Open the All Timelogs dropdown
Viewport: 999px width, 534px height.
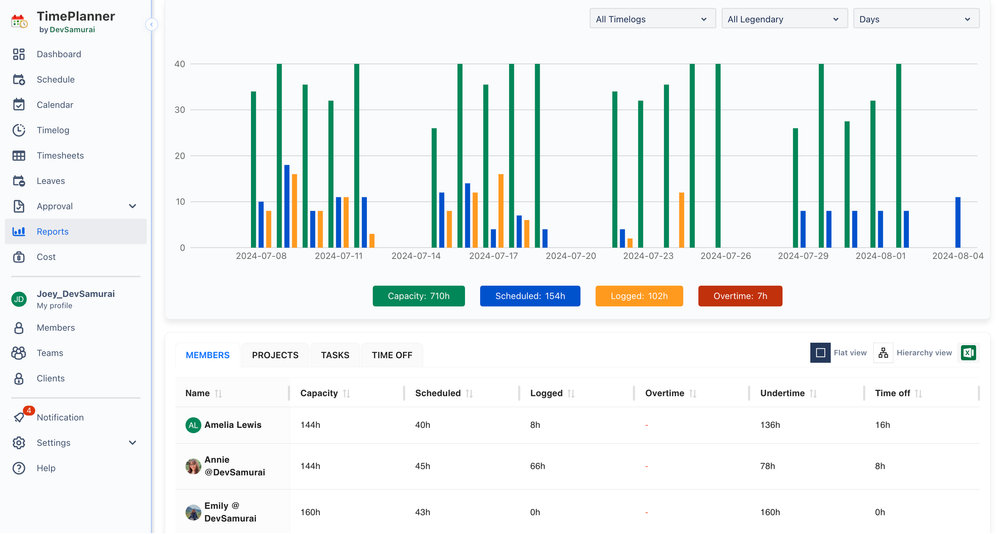[x=651, y=19]
